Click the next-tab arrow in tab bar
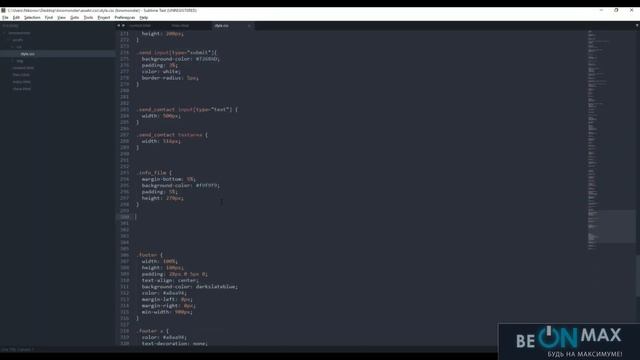Viewport: 640px width, 360px height. [x=123, y=25]
